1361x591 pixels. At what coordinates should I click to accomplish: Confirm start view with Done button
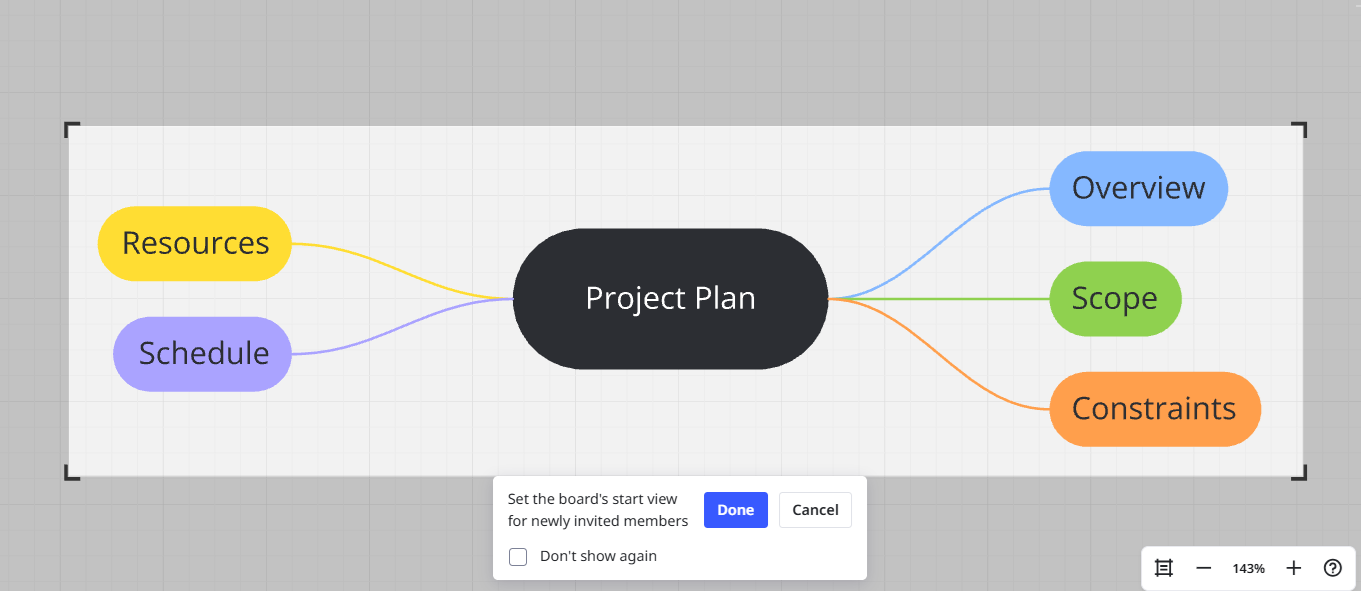coord(736,510)
